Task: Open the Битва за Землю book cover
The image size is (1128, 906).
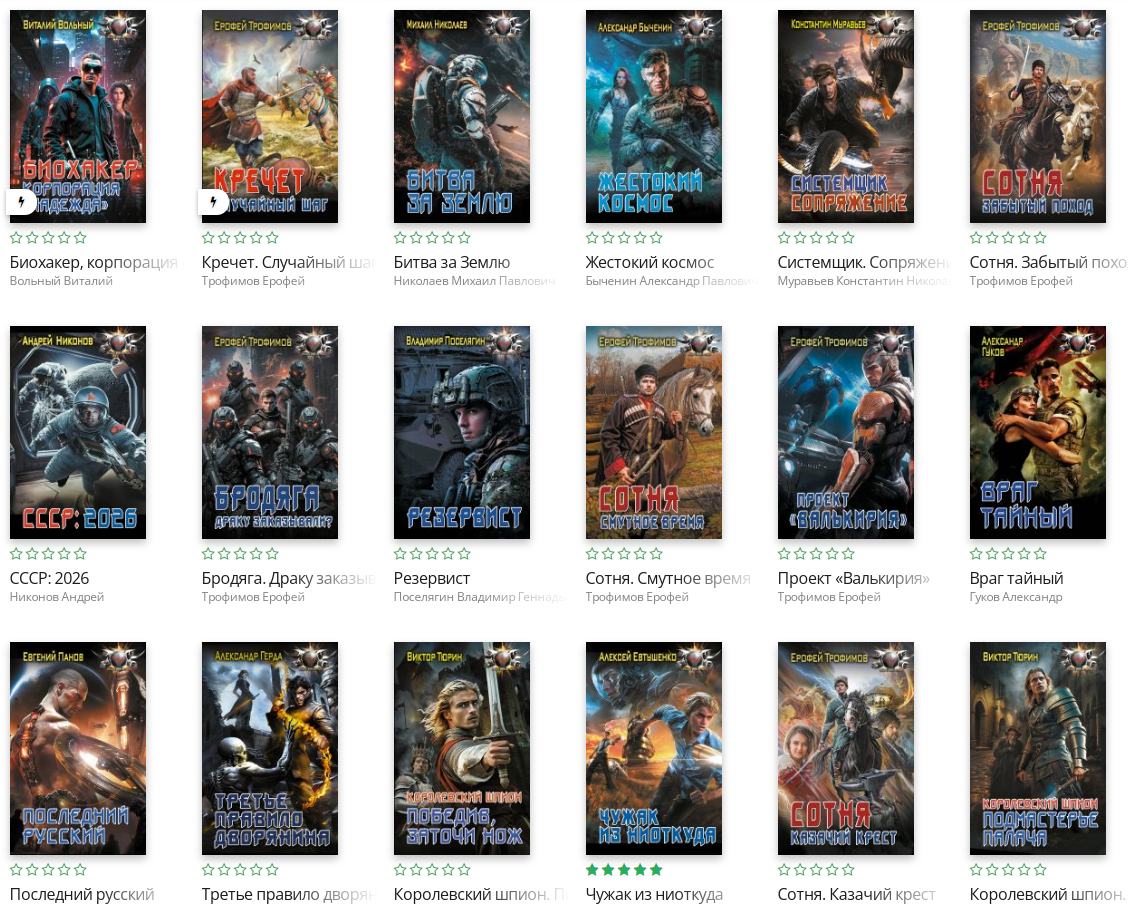Action: [461, 116]
